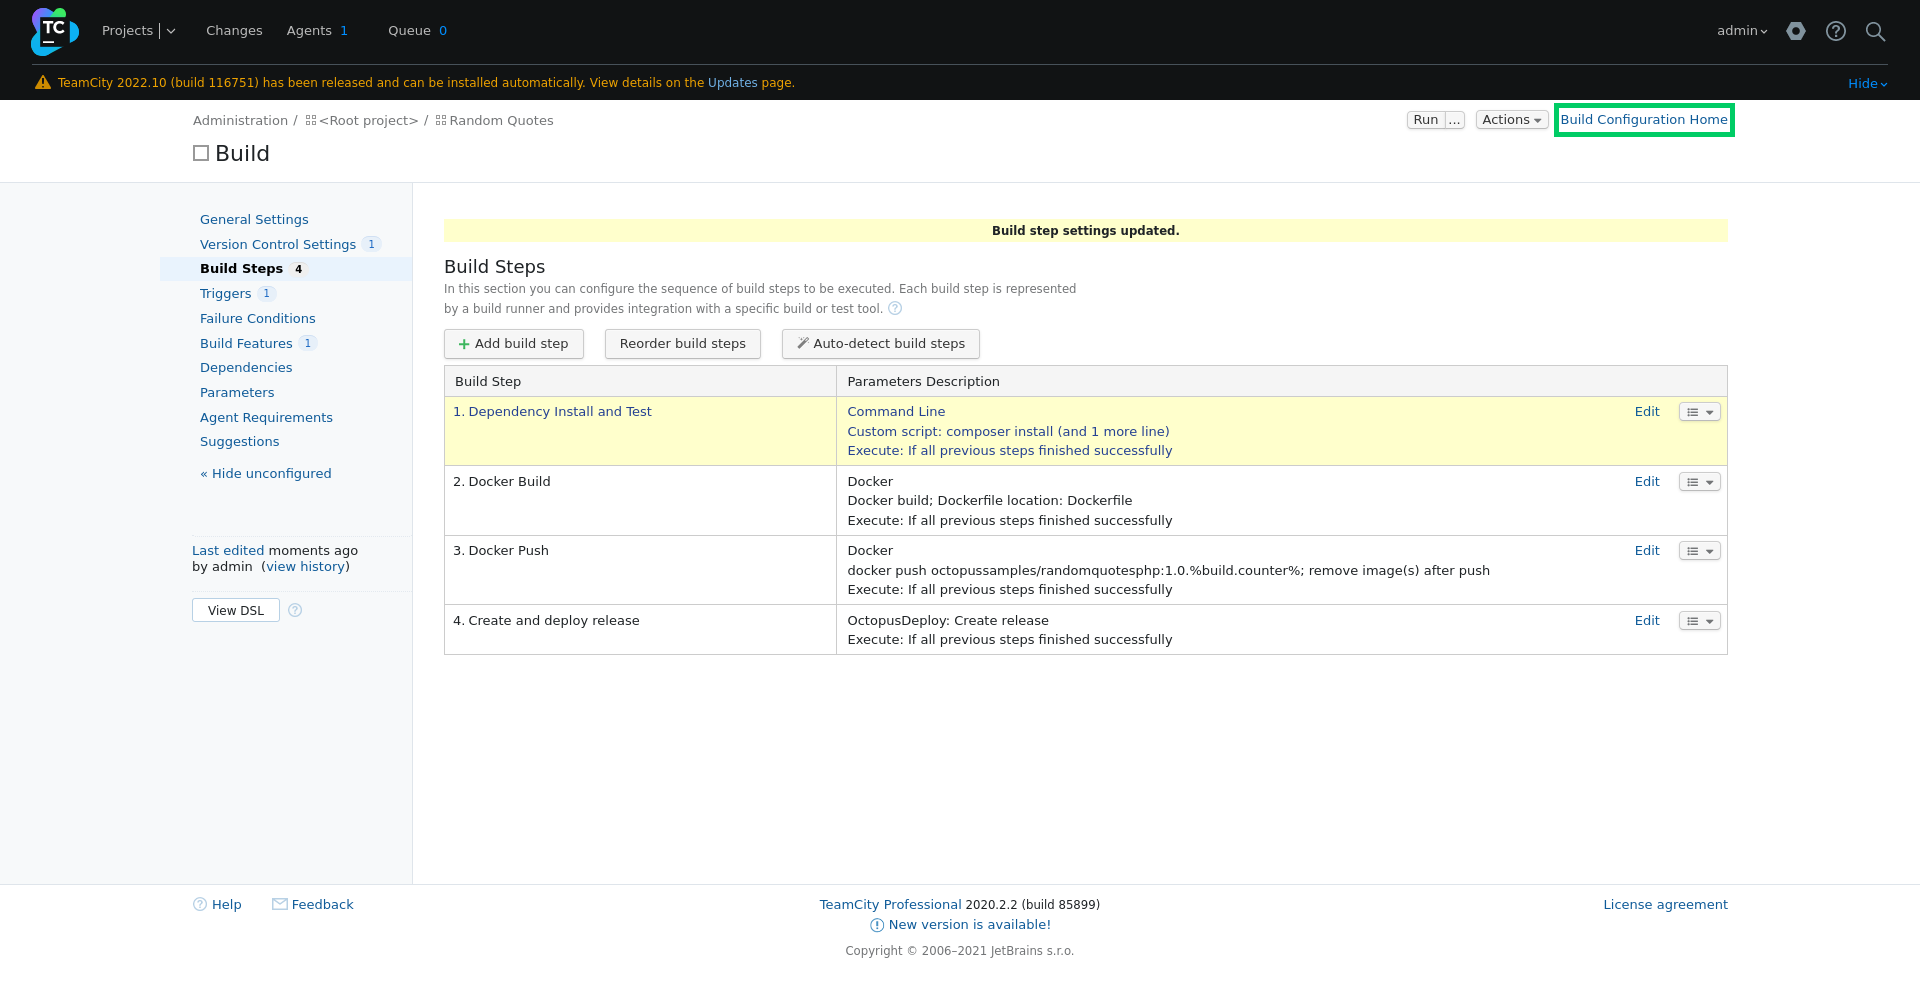1920x995 pixels.
Task: Select Build Steps sidebar item
Action: 286,269
